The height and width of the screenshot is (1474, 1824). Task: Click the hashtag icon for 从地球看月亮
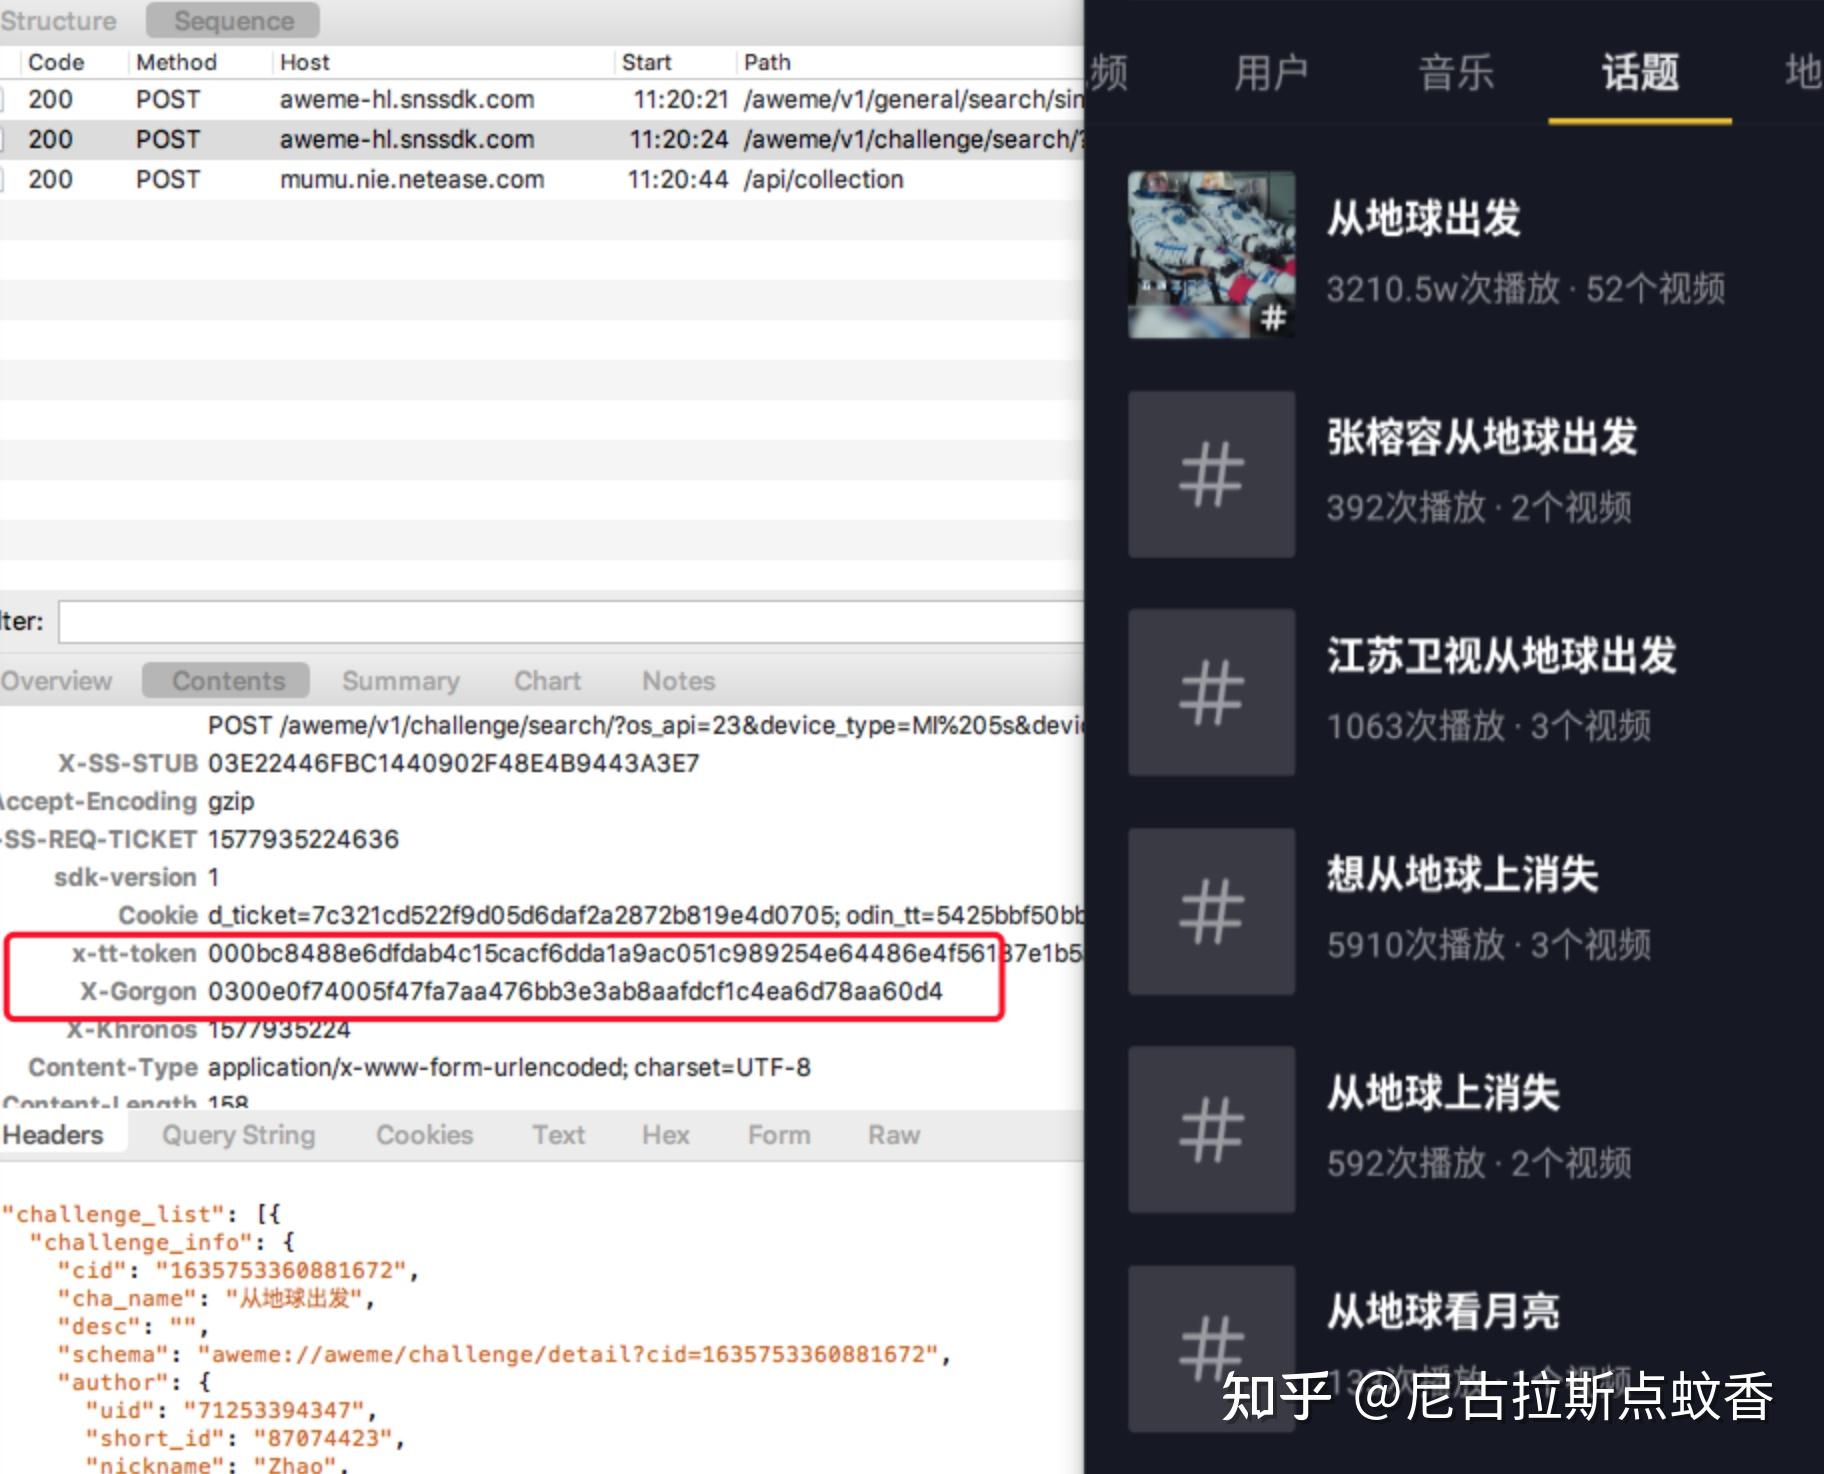coord(1210,1348)
